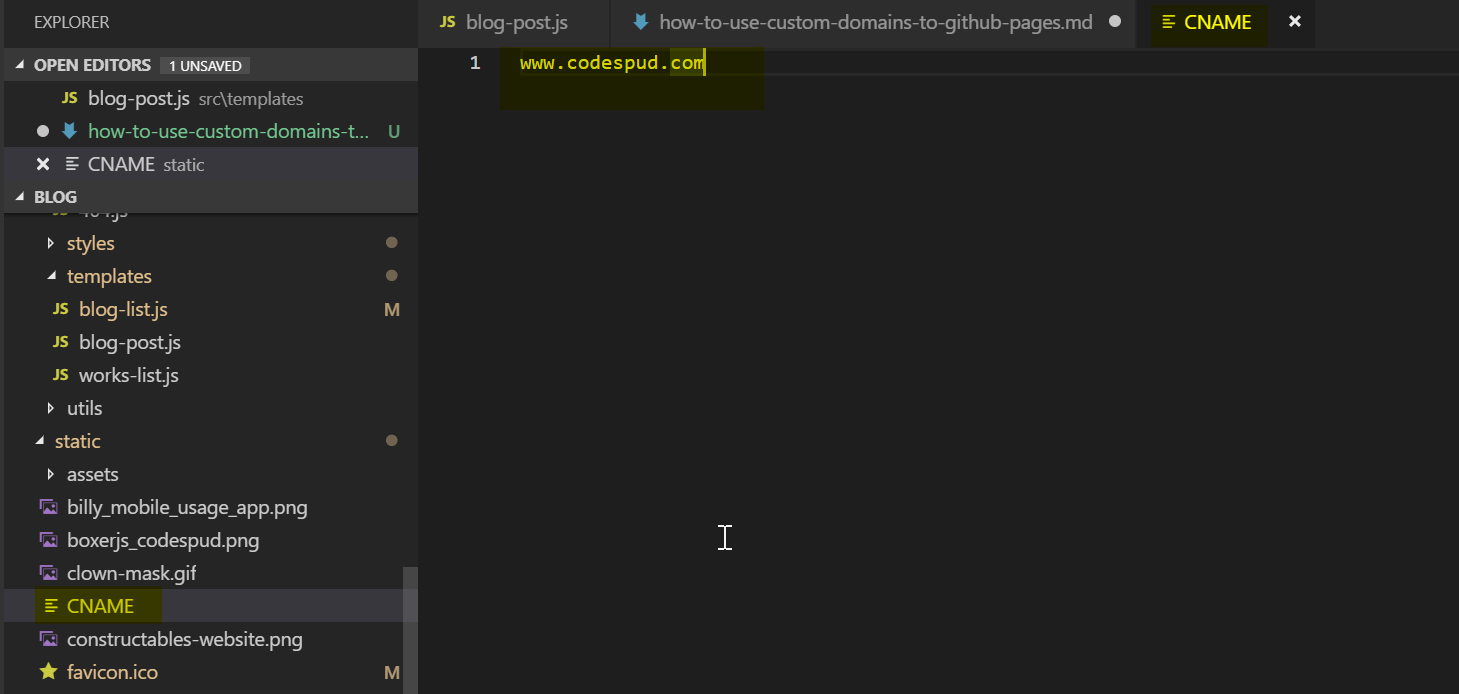Click the assets folder name

pos(93,474)
